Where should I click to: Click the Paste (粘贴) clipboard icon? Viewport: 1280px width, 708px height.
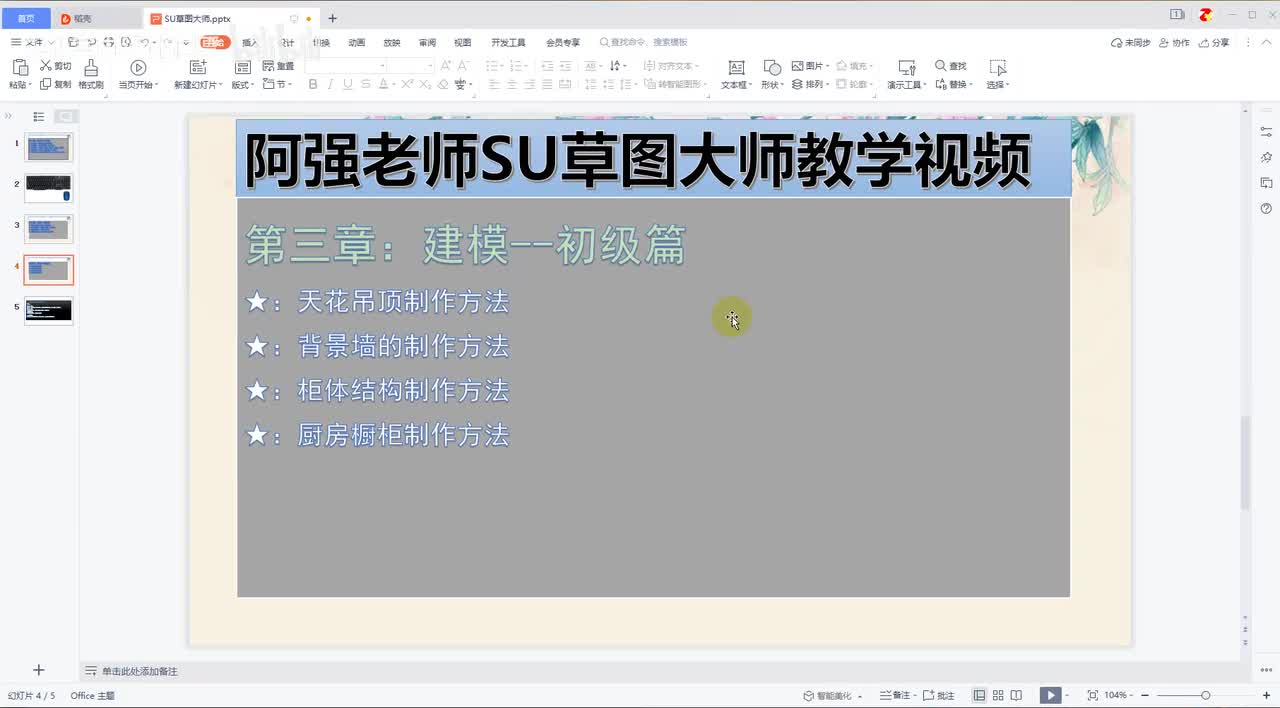(18, 67)
